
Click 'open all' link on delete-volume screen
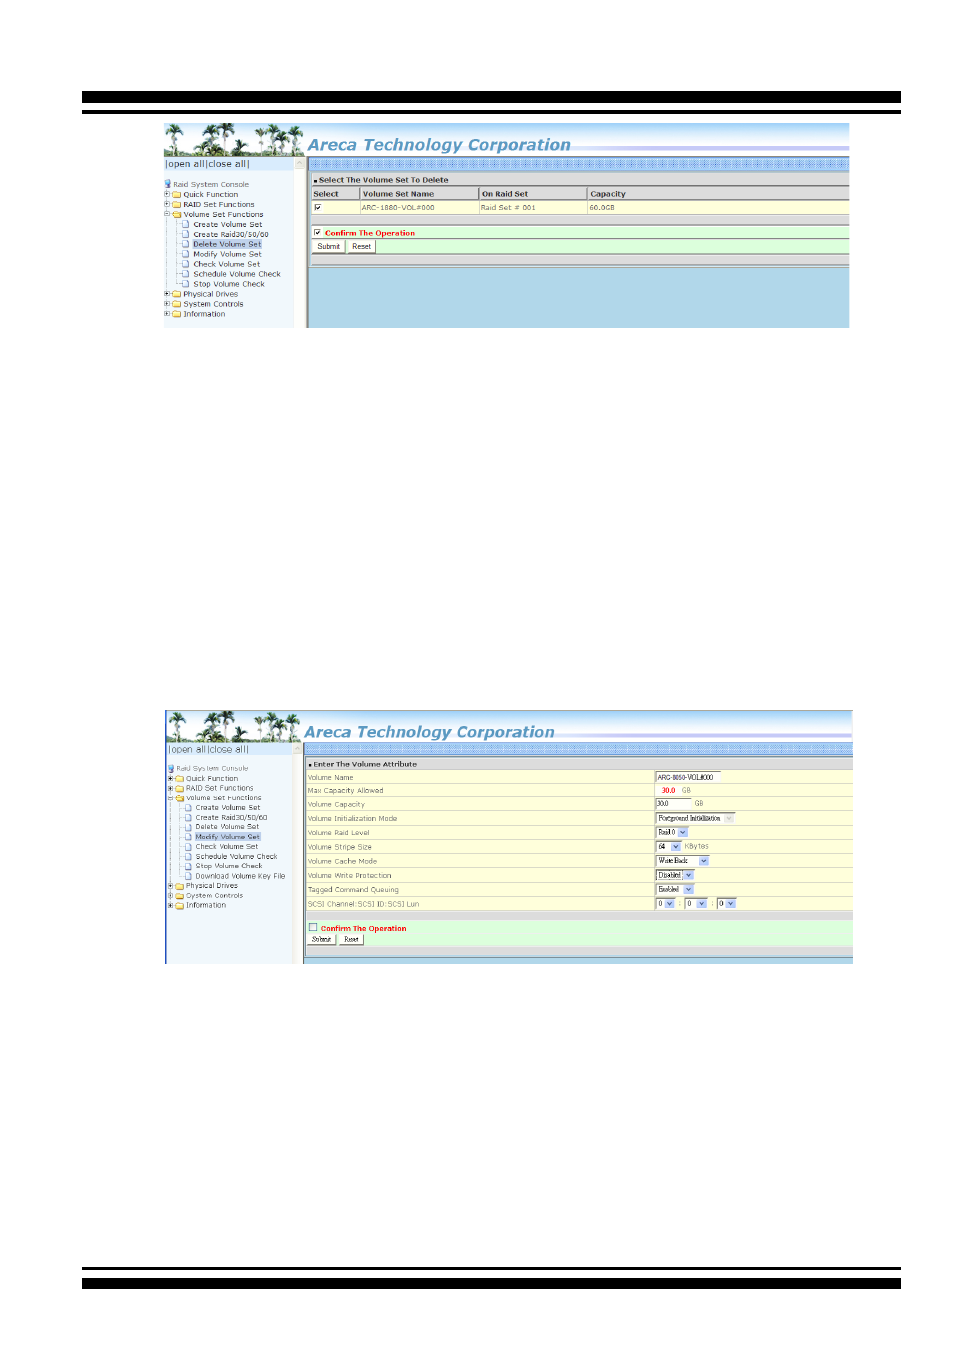(186, 164)
